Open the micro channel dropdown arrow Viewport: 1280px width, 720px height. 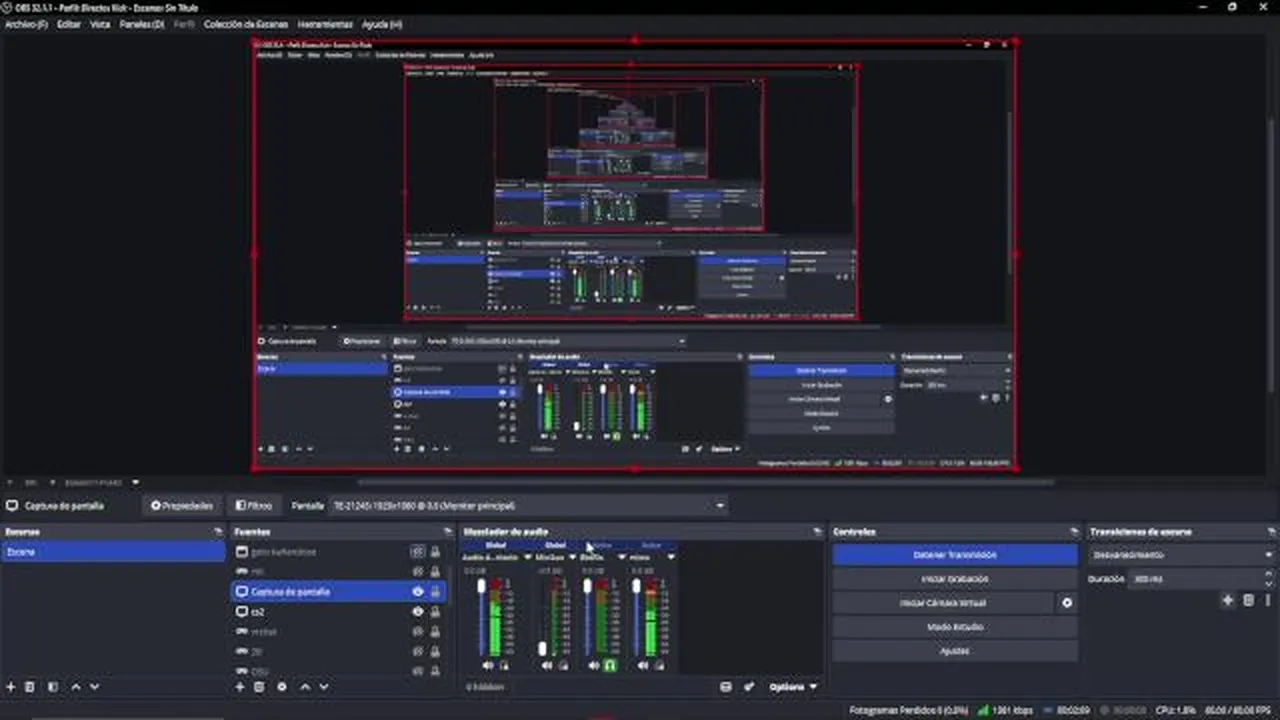pyautogui.click(x=671, y=557)
